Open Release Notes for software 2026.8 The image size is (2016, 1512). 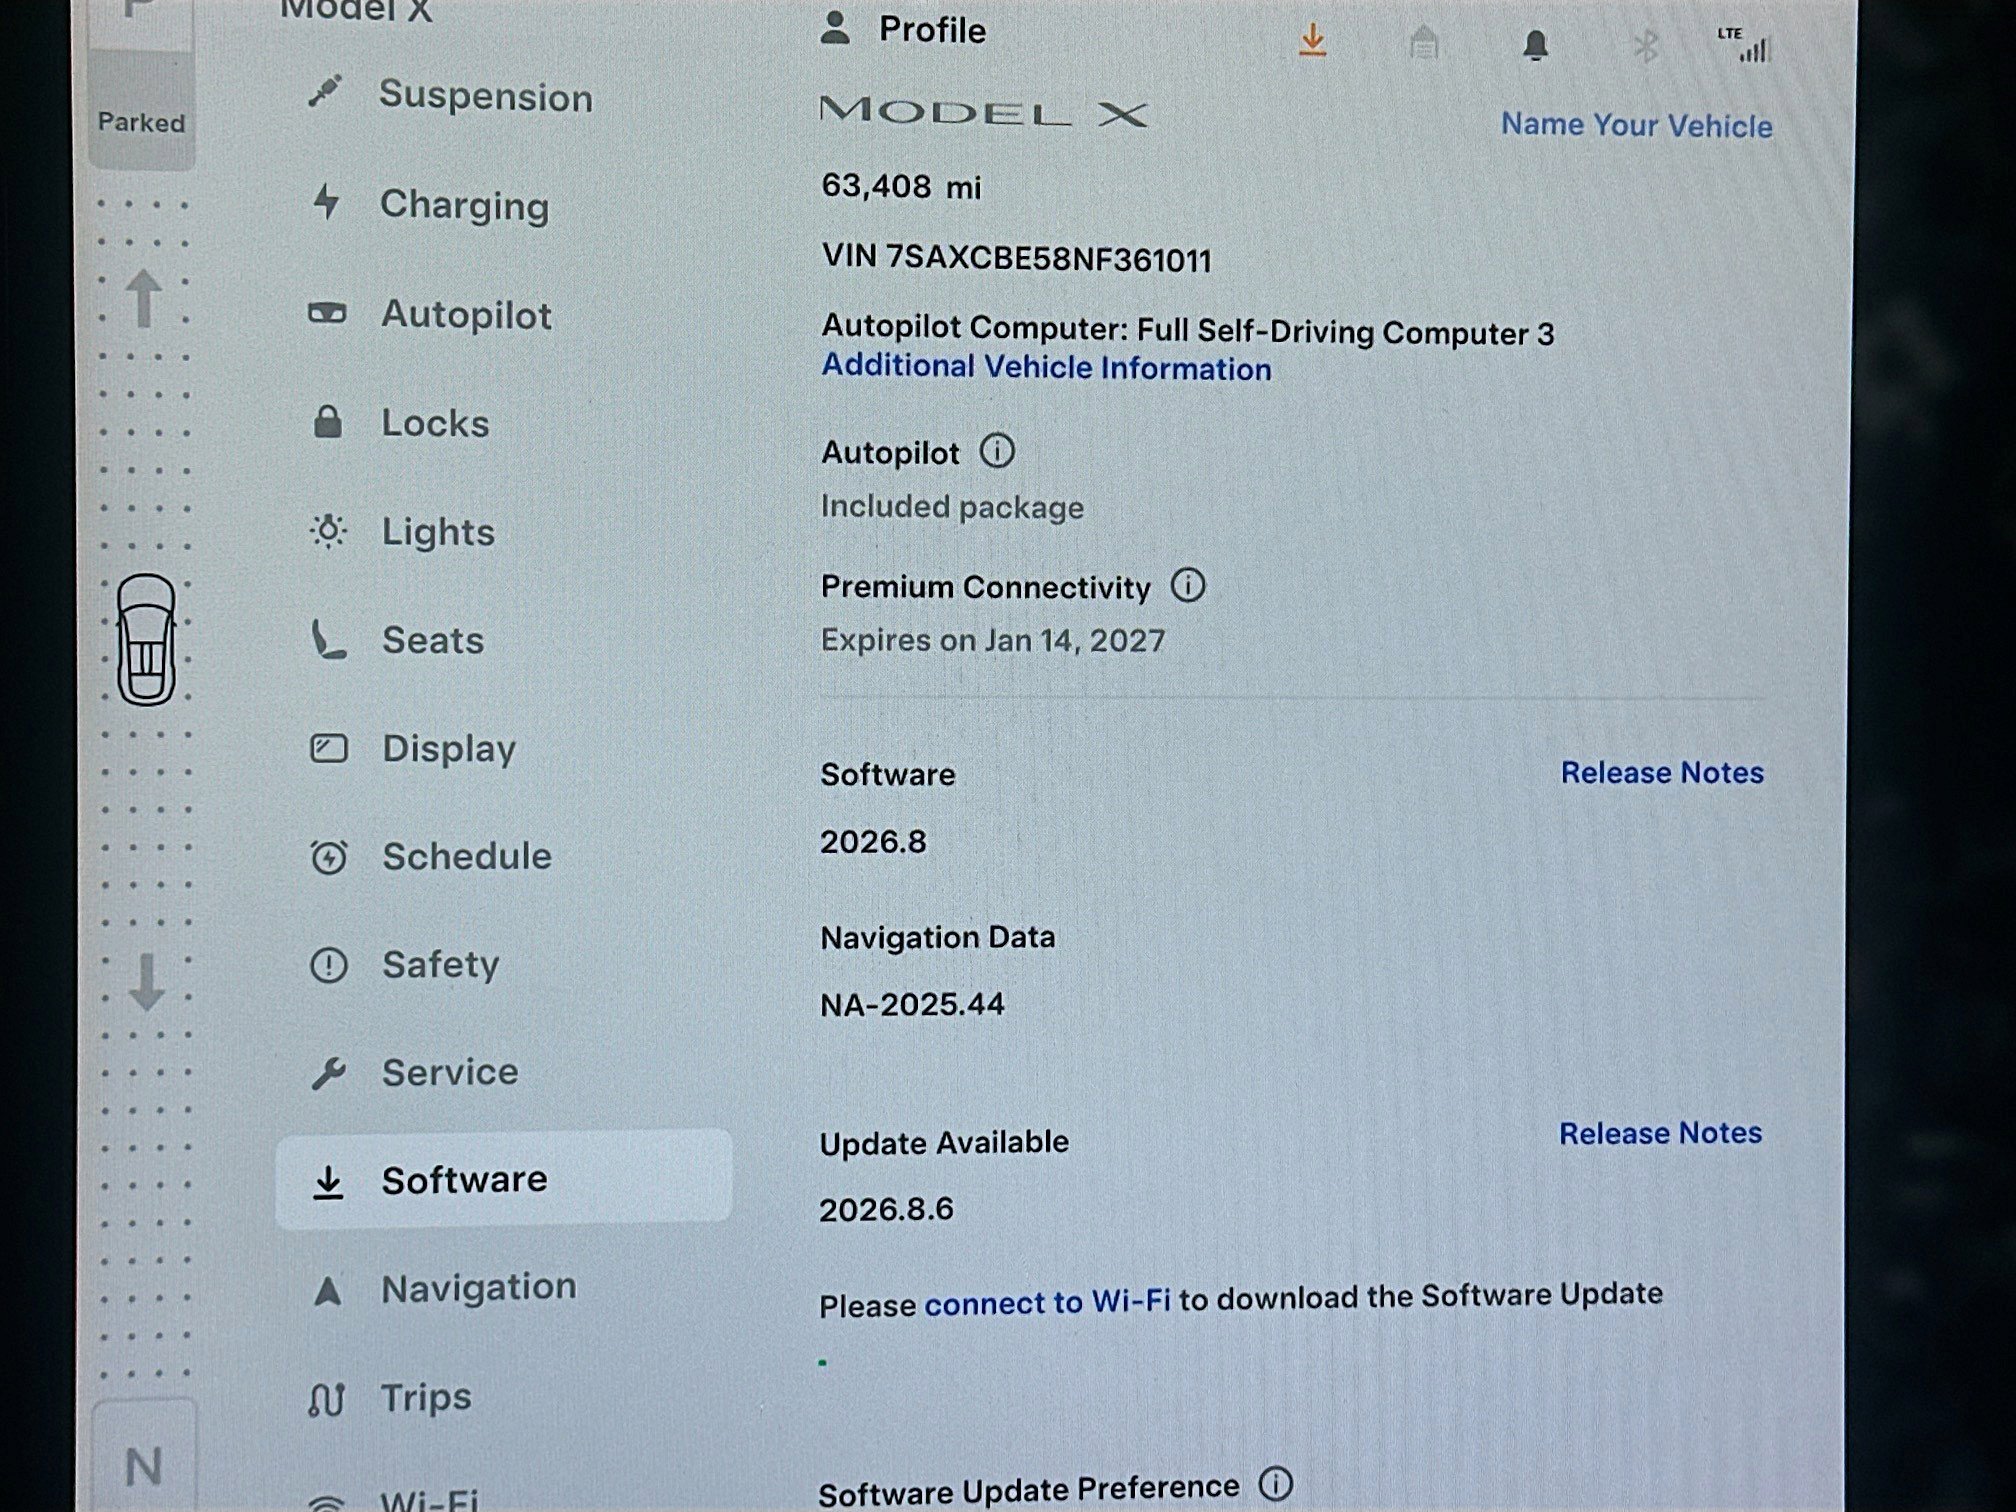(x=1661, y=772)
